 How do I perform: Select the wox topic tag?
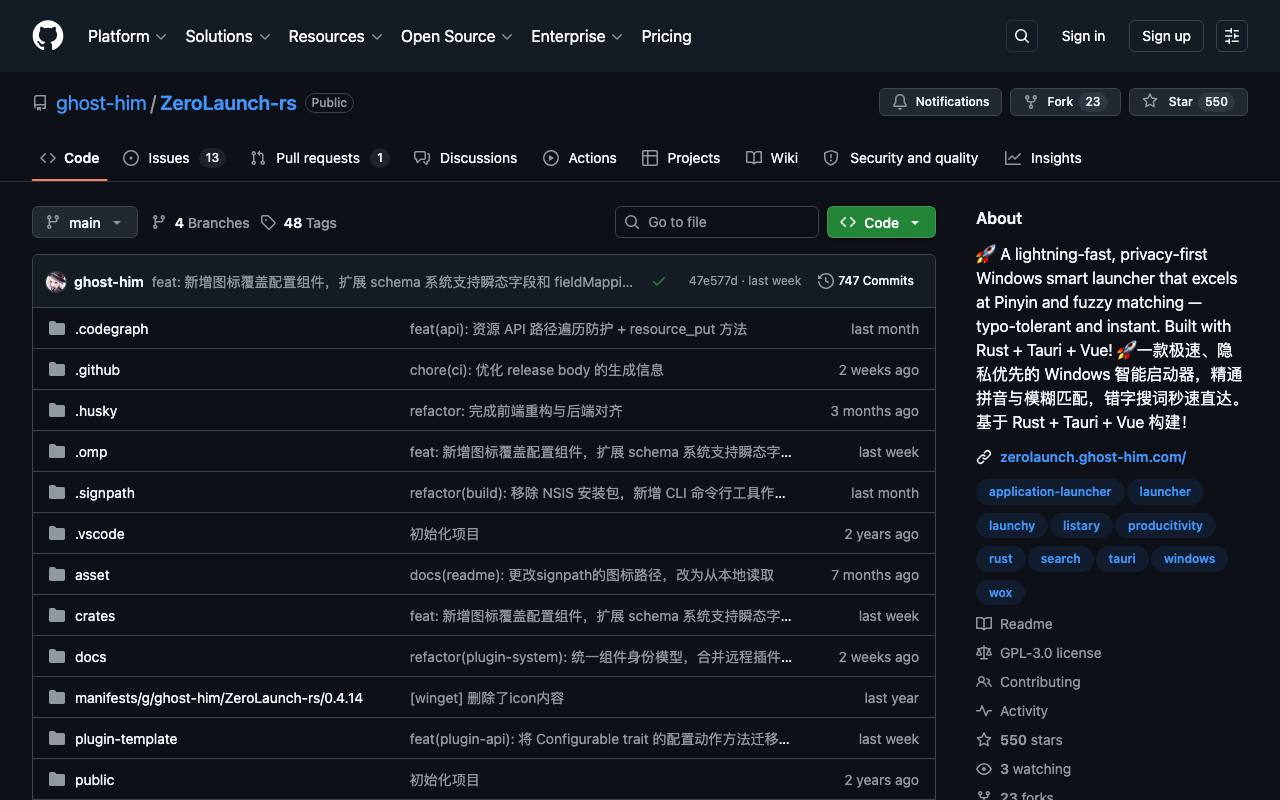1000,593
